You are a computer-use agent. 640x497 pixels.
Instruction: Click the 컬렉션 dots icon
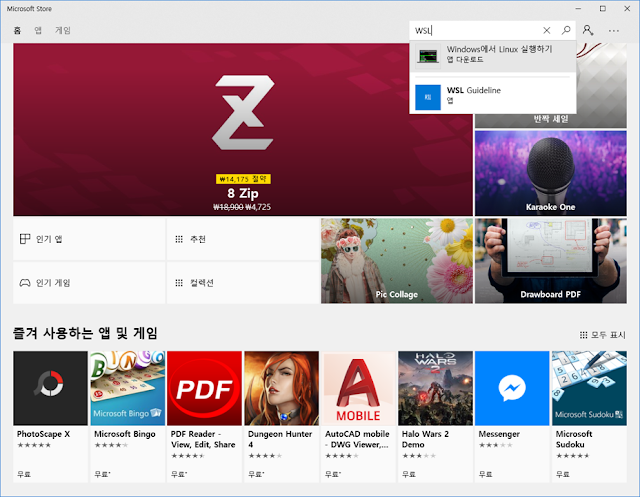[179, 283]
